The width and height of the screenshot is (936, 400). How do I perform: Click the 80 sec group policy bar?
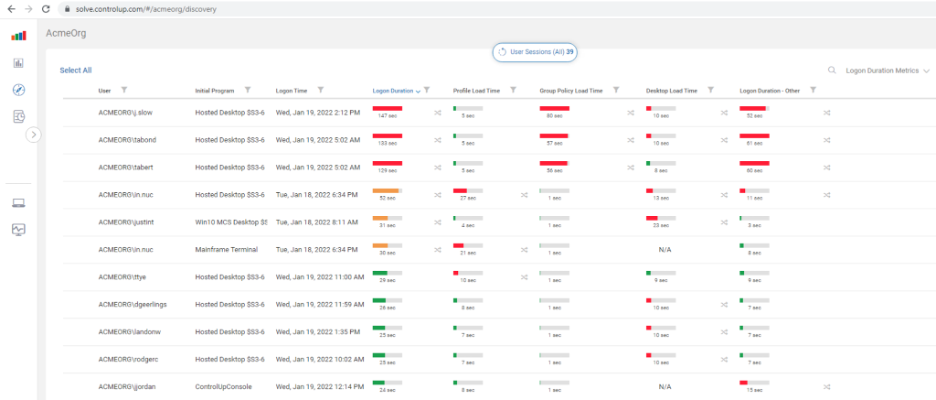pyautogui.click(x=555, y=108)
